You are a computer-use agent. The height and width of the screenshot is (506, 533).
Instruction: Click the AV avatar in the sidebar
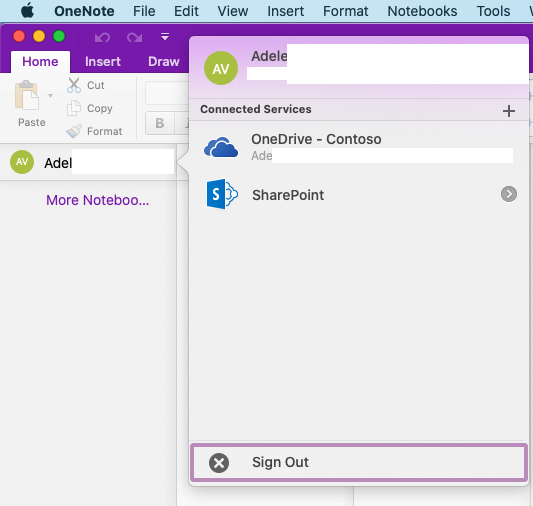[x=22, y=162]
